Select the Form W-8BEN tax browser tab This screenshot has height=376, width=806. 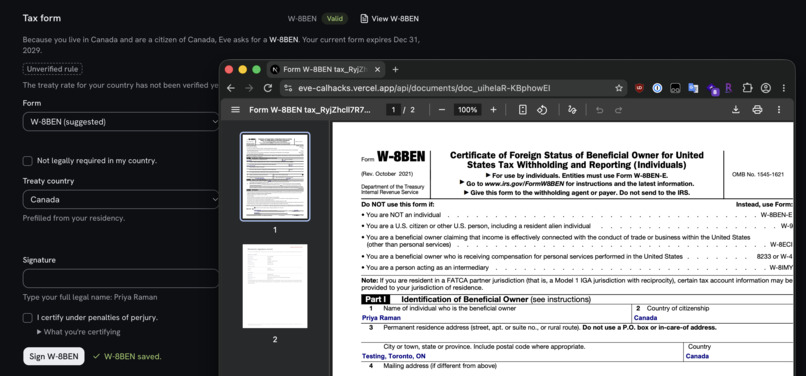pos(326,69)
